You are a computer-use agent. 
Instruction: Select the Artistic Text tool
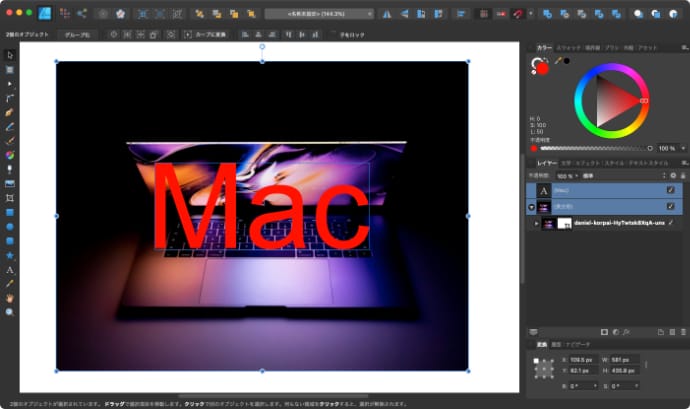pos(10,270)
